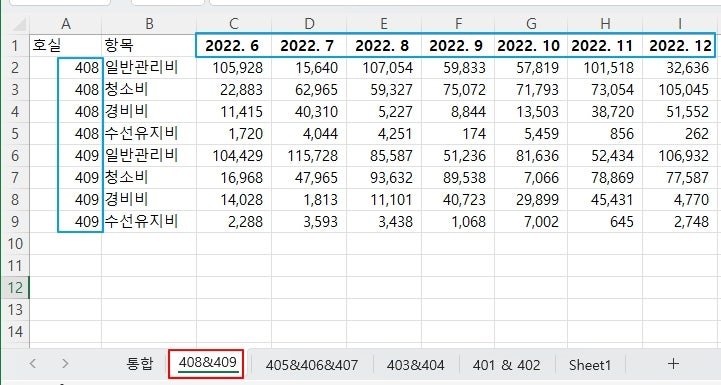
Task: Select column G header
Action: pyautogui.click(x=531, y=24)
